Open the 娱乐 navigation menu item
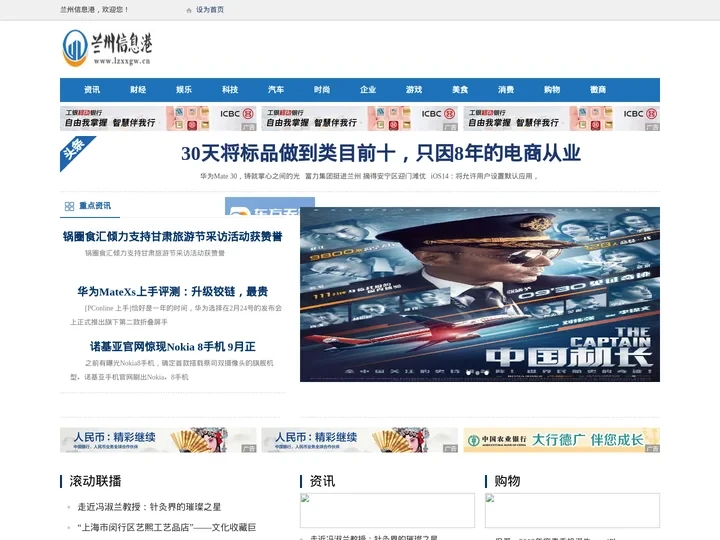This screenshot has height=540, width=720. pyautogui.click(x=184, y=90)
